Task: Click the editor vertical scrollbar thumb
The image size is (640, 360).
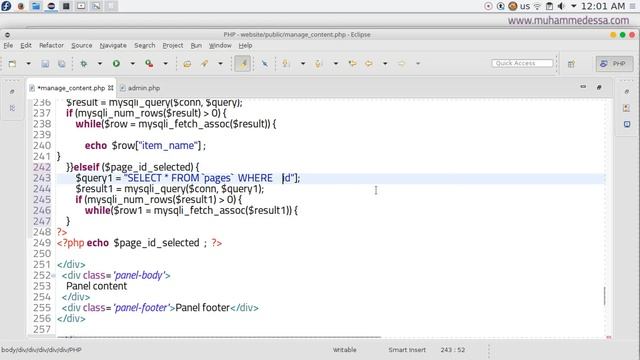Action: (x=604, y=296)
